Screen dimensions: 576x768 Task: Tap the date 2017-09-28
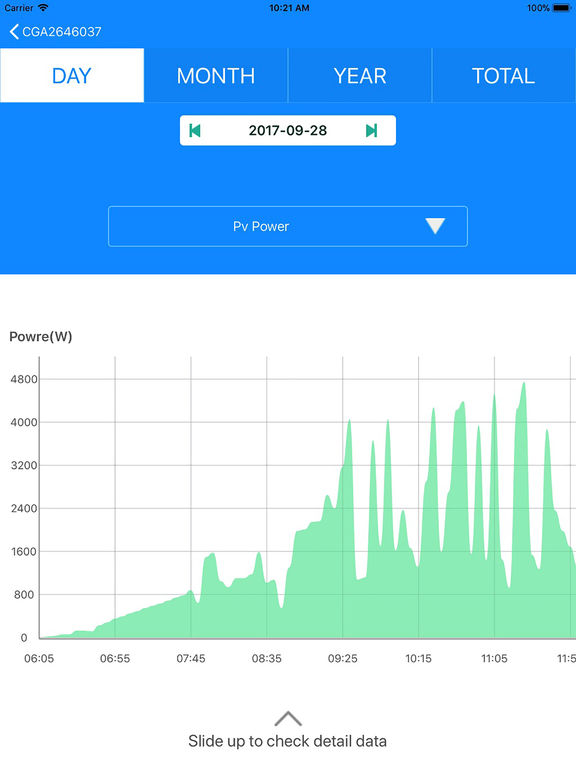[288, 131]
